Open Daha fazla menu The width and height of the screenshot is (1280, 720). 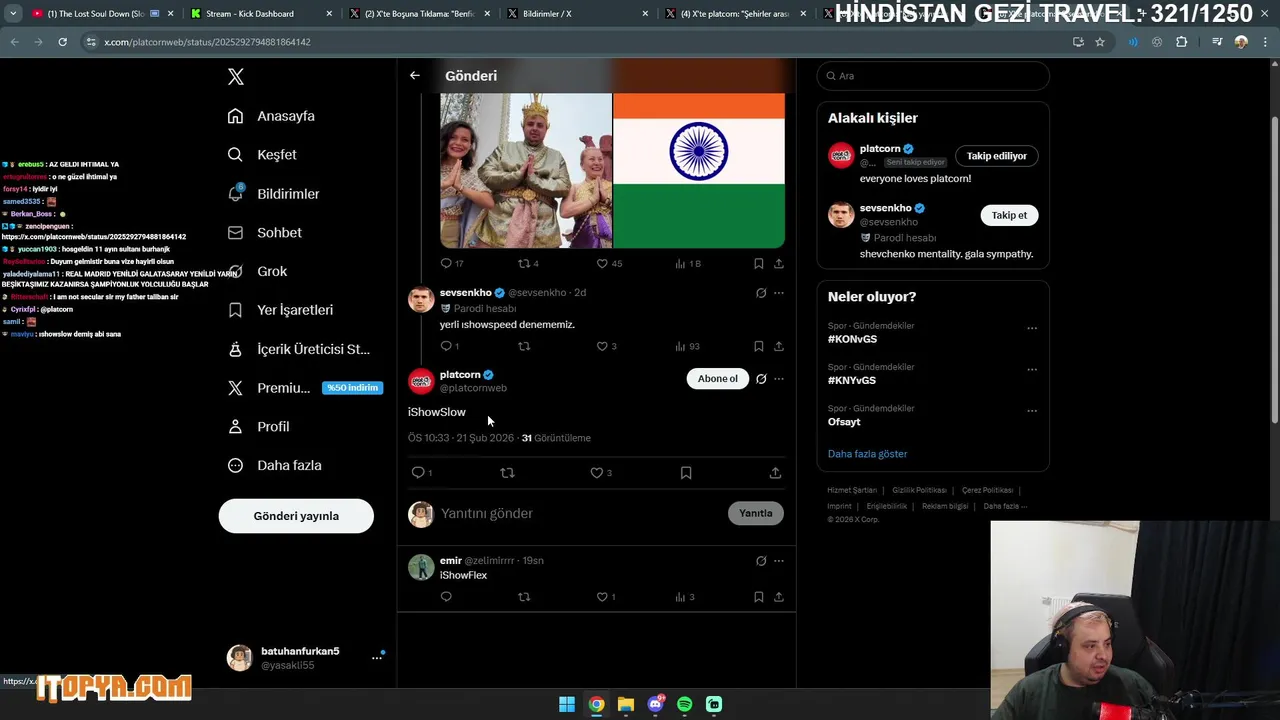click(274, 465)
